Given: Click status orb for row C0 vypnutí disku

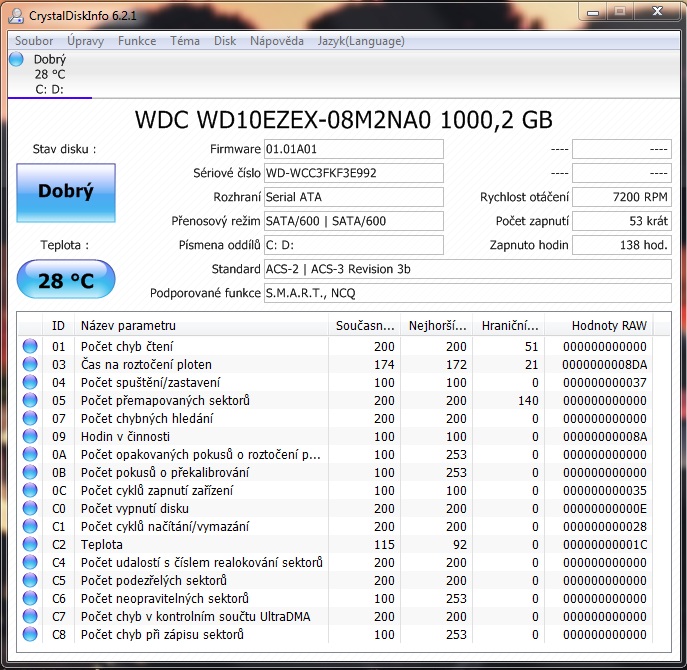Looking at the screenshot, I should click(x=30, y=508).
